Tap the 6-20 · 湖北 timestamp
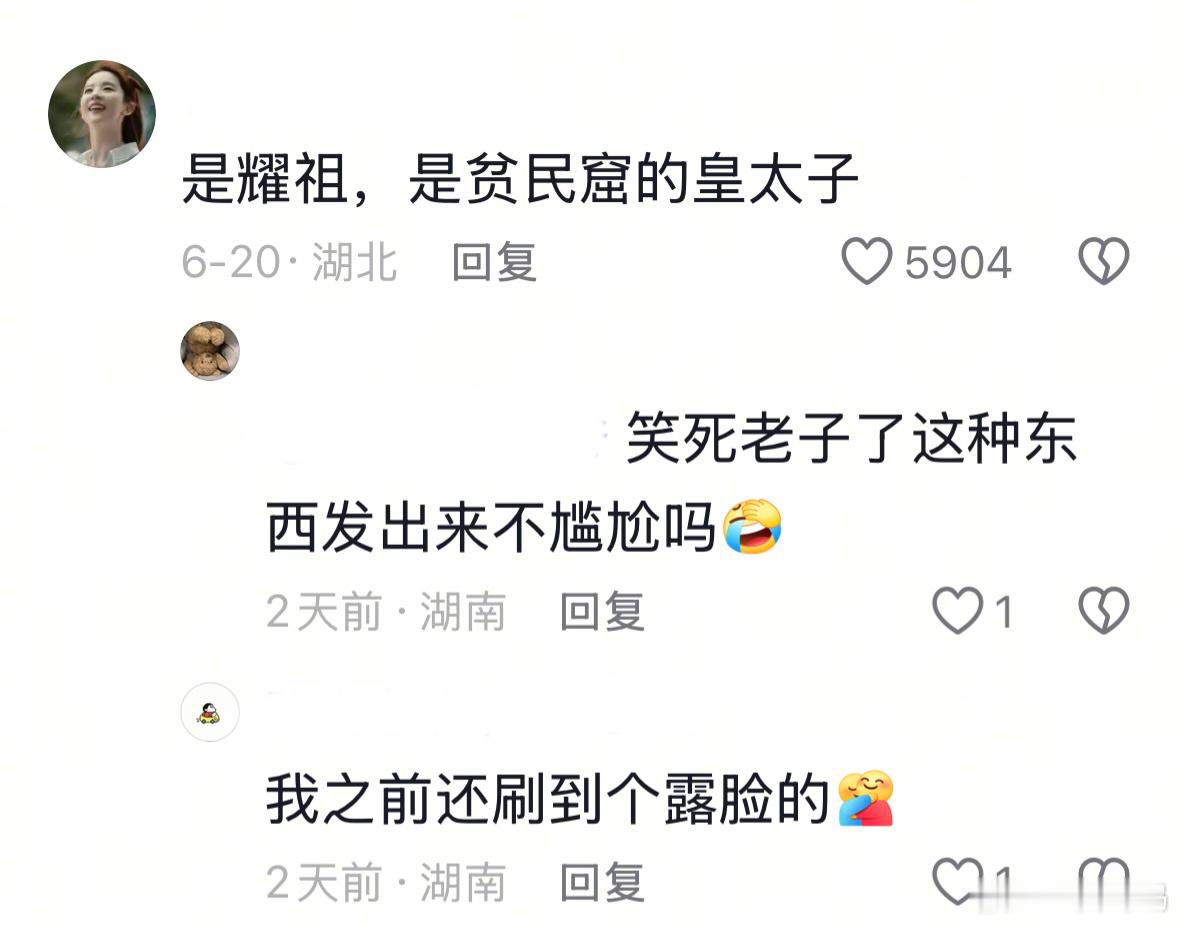Screen dimensions: 1179x925 click(289, 262)
